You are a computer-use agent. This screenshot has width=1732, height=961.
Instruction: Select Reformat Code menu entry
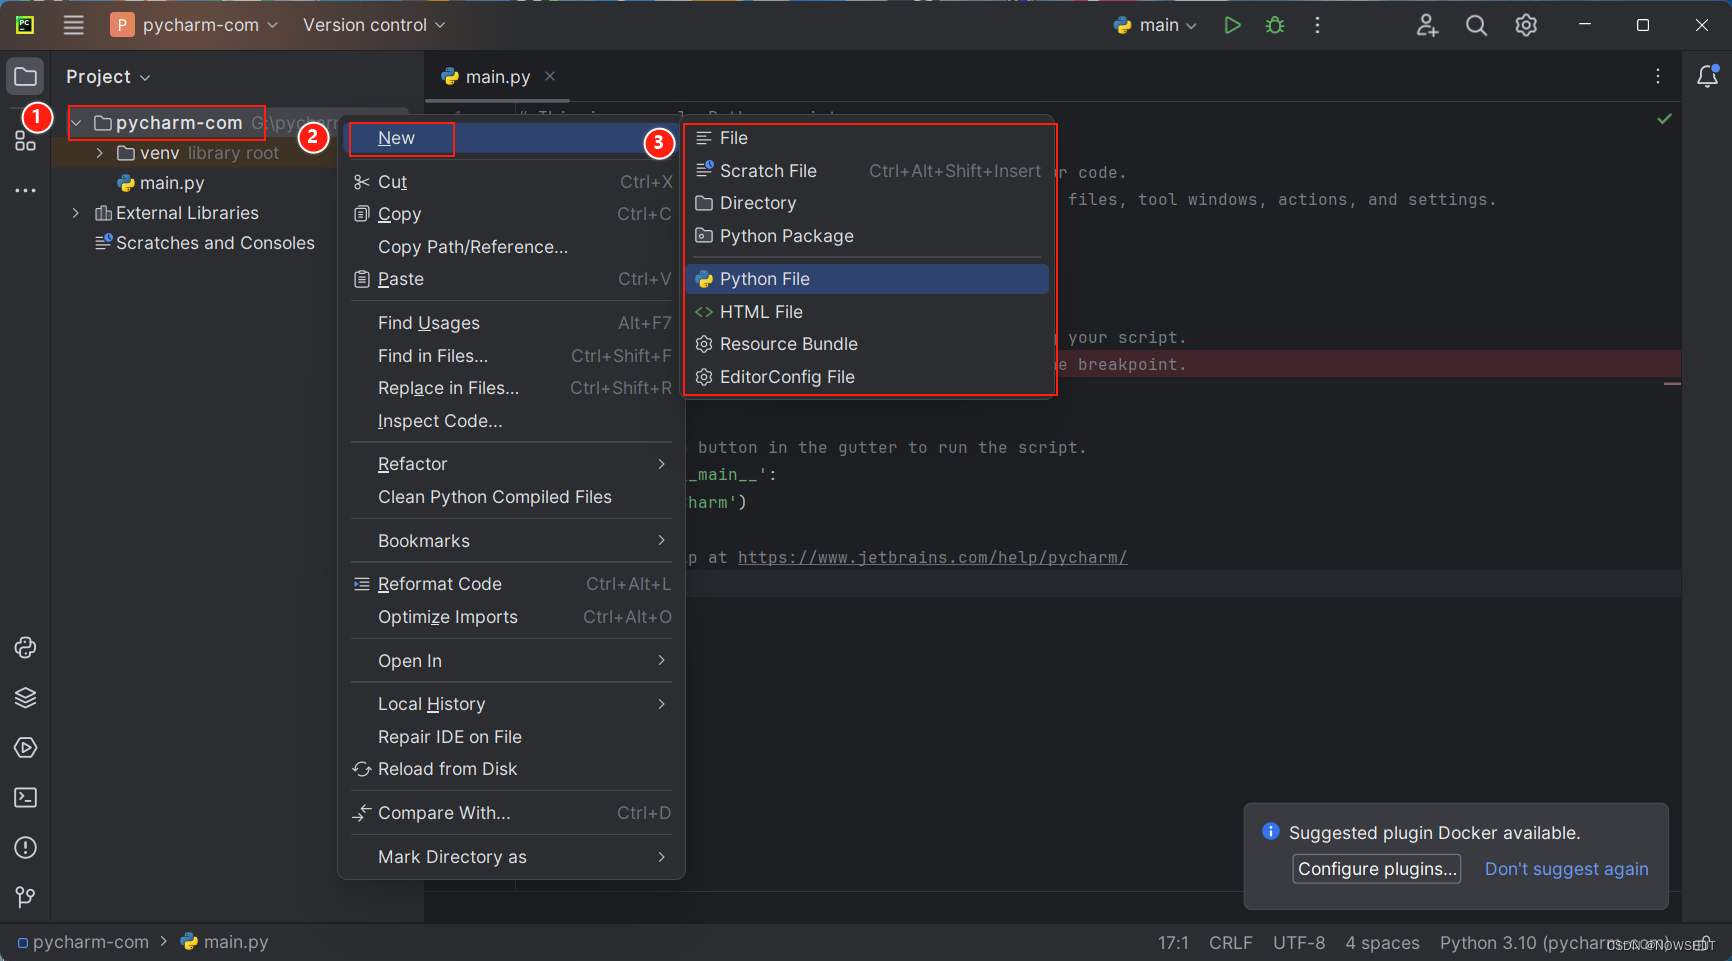(511, 584)
